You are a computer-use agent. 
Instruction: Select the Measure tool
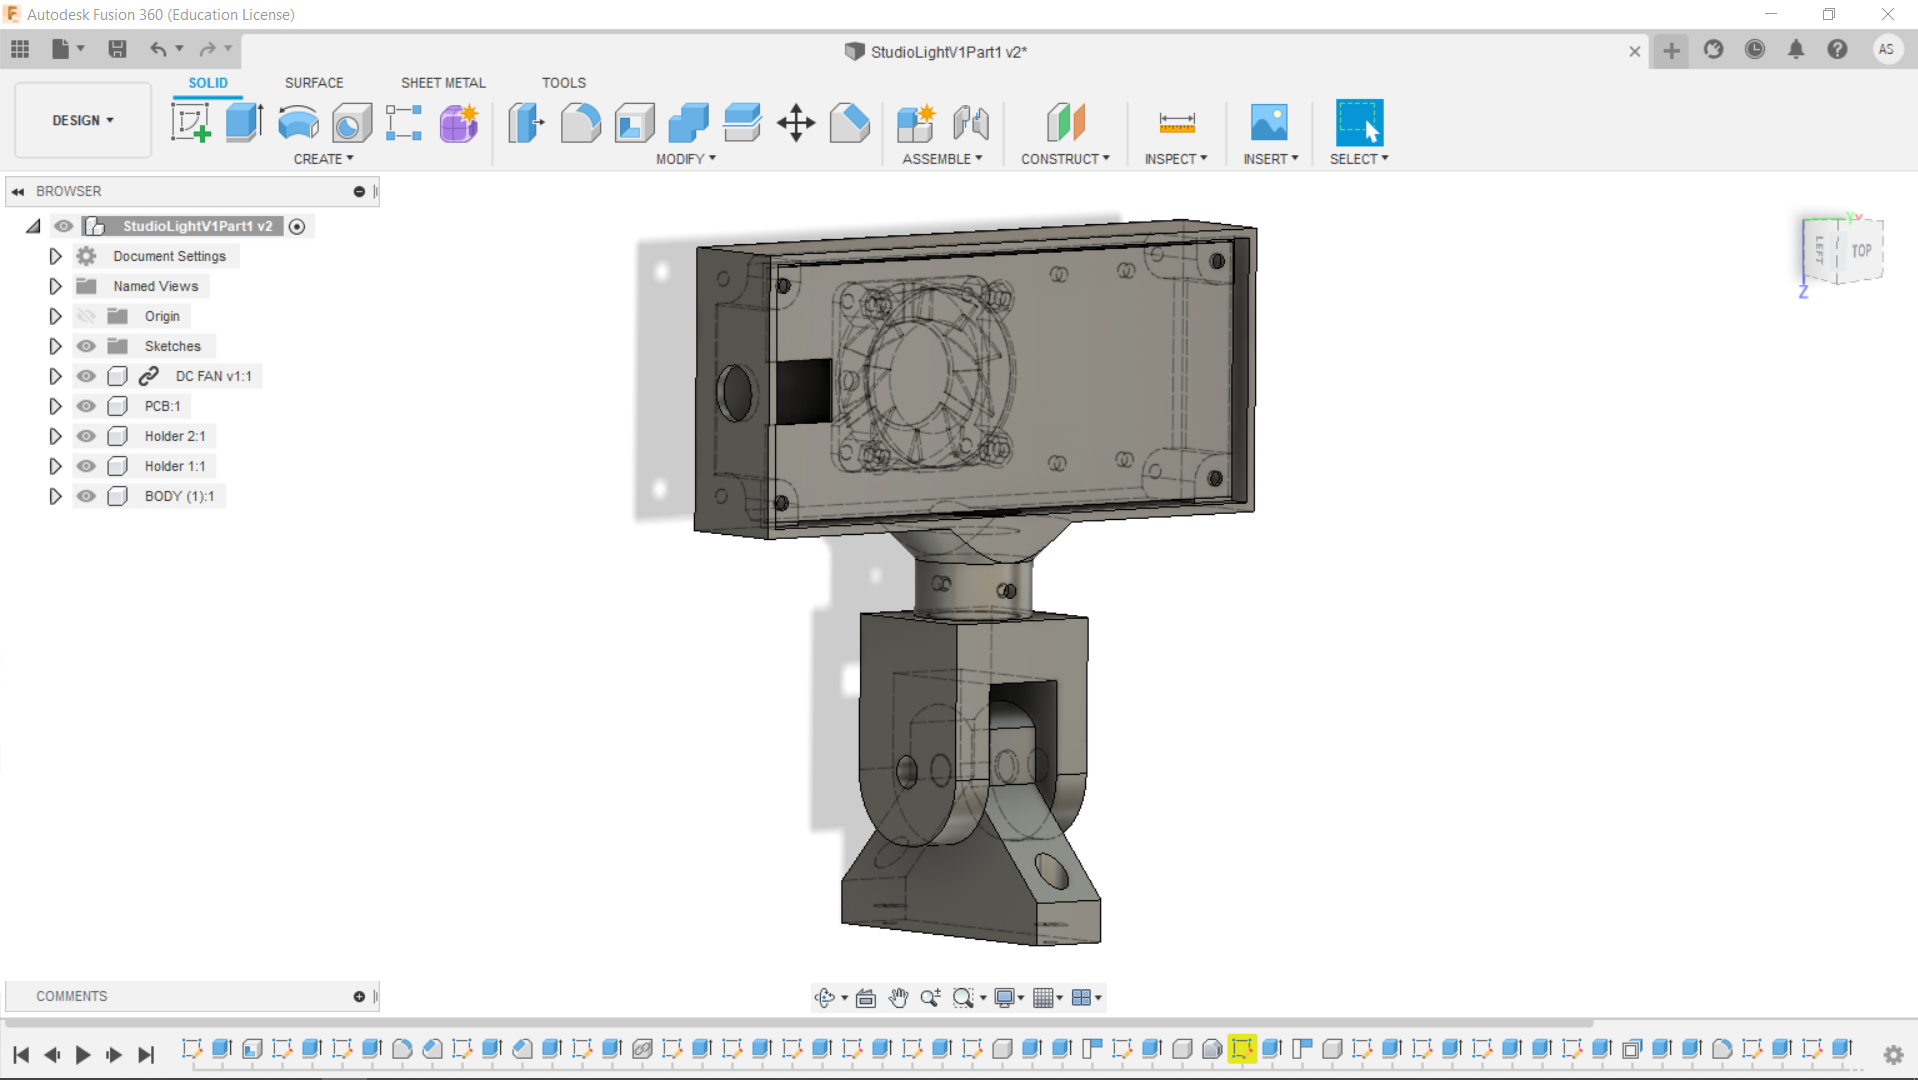1177,123
